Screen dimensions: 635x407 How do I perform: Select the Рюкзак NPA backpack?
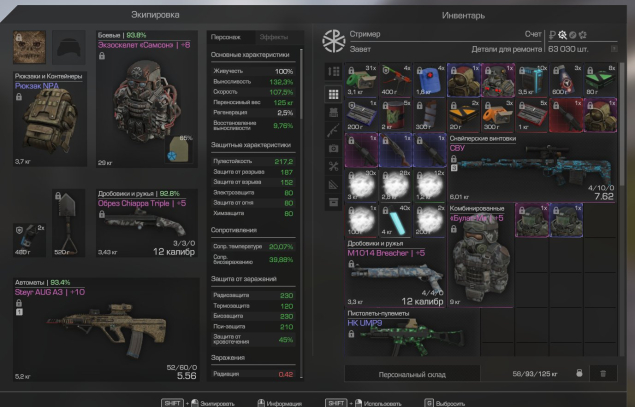coord(50,119)
